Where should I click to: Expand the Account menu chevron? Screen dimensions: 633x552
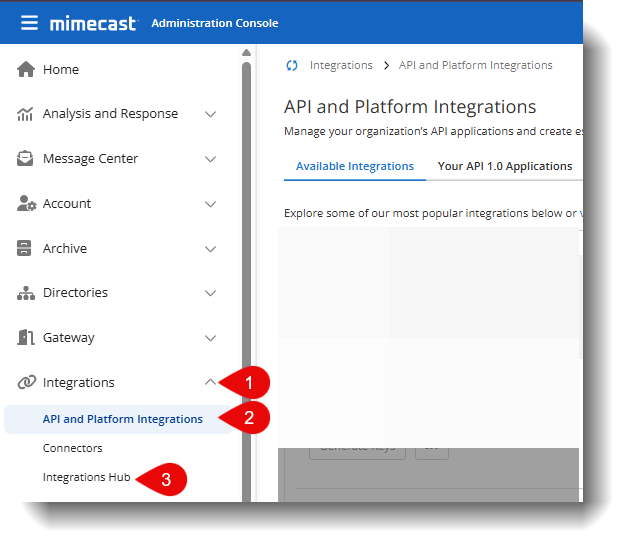[210, 204]
